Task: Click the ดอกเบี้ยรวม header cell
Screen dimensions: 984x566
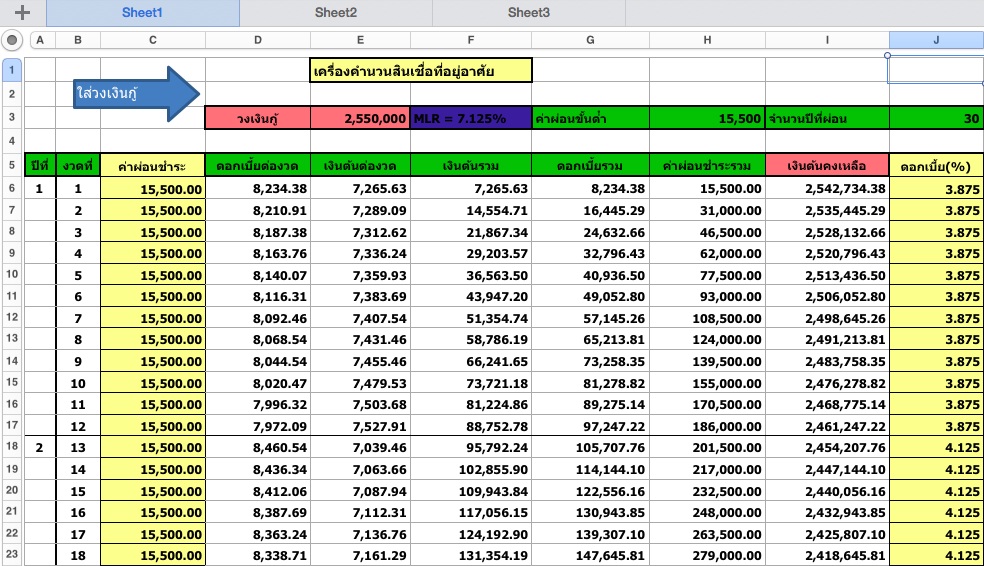Action: [591, 166]
